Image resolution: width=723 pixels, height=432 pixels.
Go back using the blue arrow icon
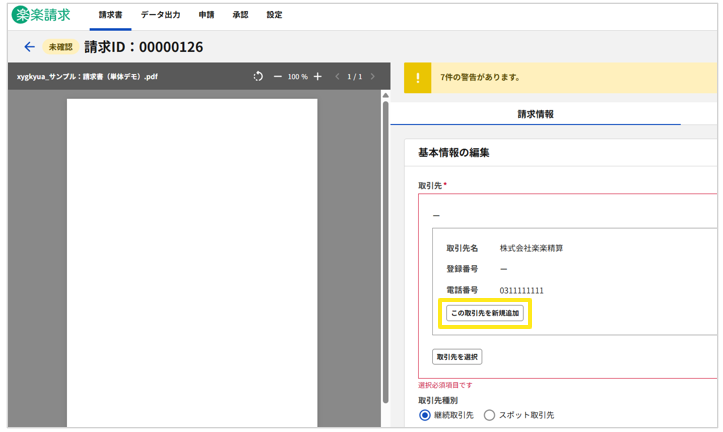pos(29,47)
